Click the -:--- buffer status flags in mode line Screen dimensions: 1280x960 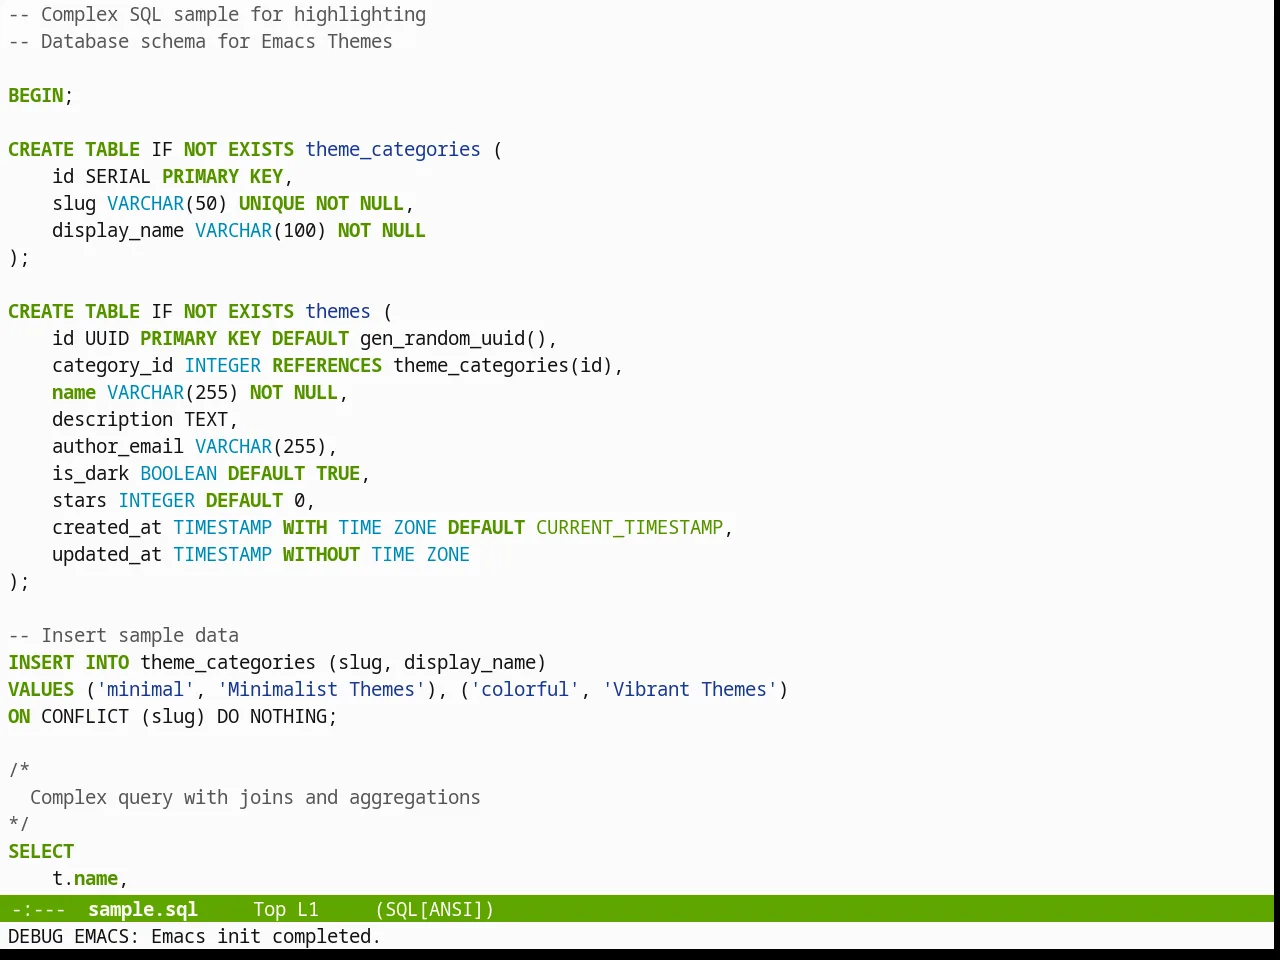[x=38, y=909]
